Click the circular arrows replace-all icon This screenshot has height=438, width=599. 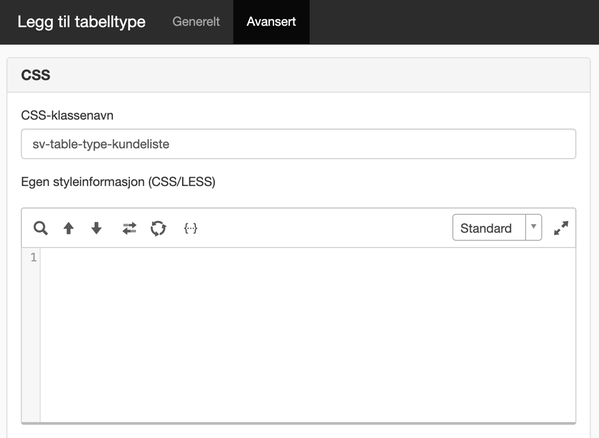158,228
